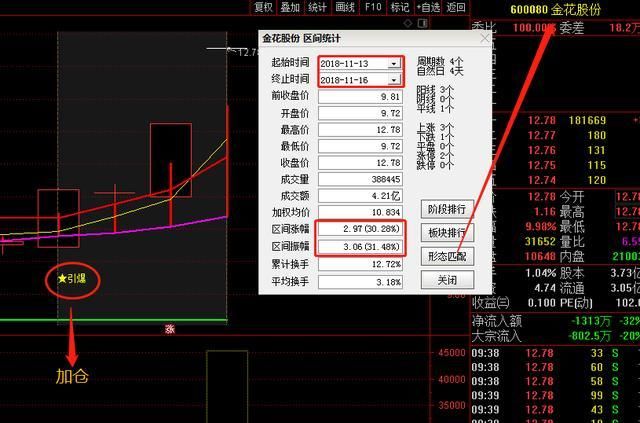Click the 09:38 trade row with volume 60
Image resolution: width=640 pixels, height=423 pixels.
tap(556, 367)
